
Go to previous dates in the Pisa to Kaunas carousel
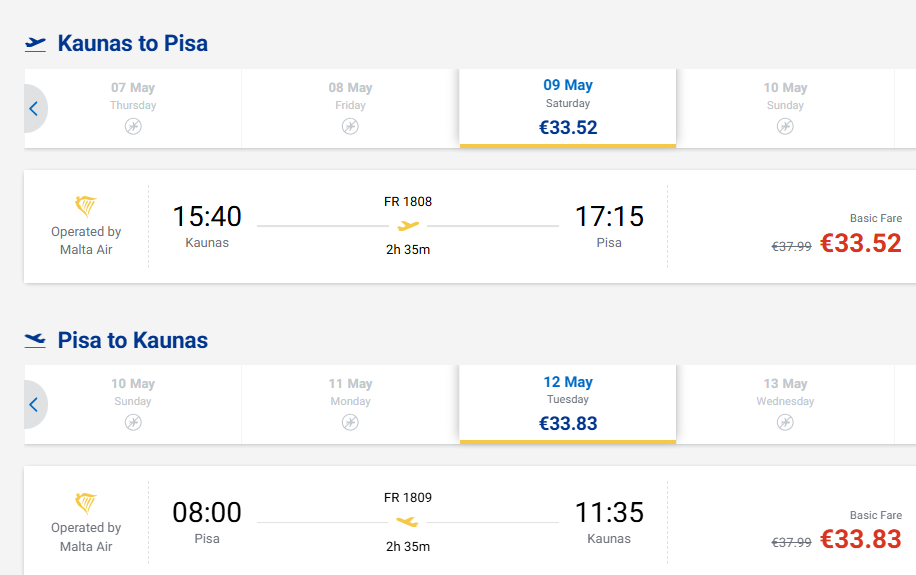point(34,404)
